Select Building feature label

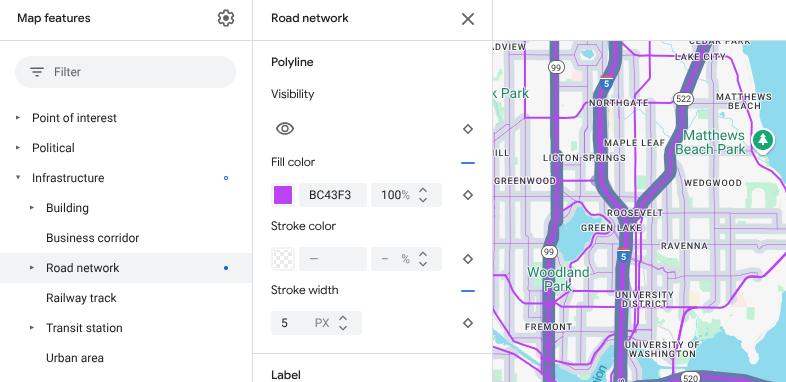[67, 208]
